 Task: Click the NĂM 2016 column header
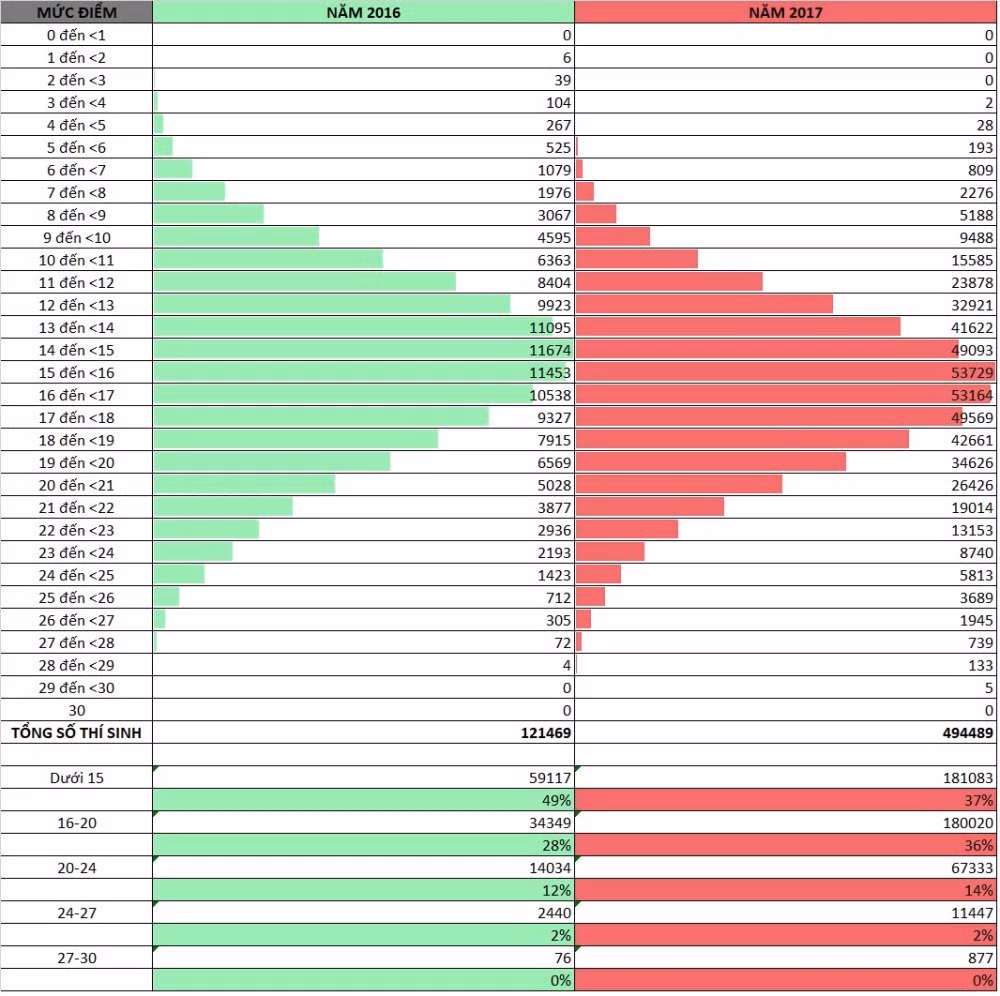[364, 12]
